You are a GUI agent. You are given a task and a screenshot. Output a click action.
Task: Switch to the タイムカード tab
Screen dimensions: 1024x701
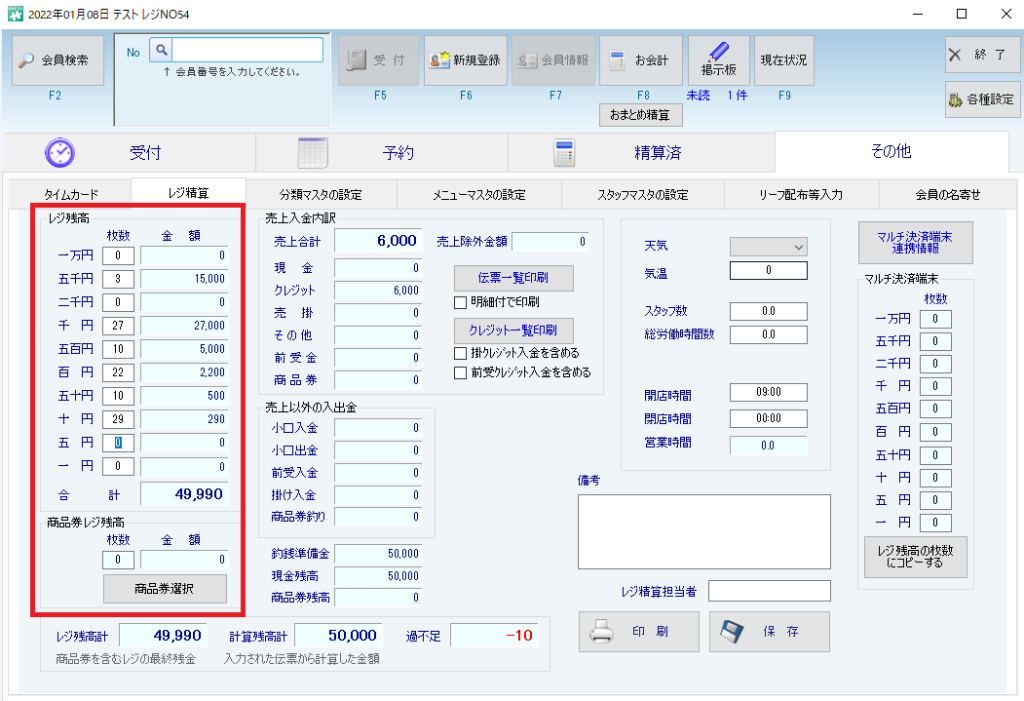coord(72,194)
